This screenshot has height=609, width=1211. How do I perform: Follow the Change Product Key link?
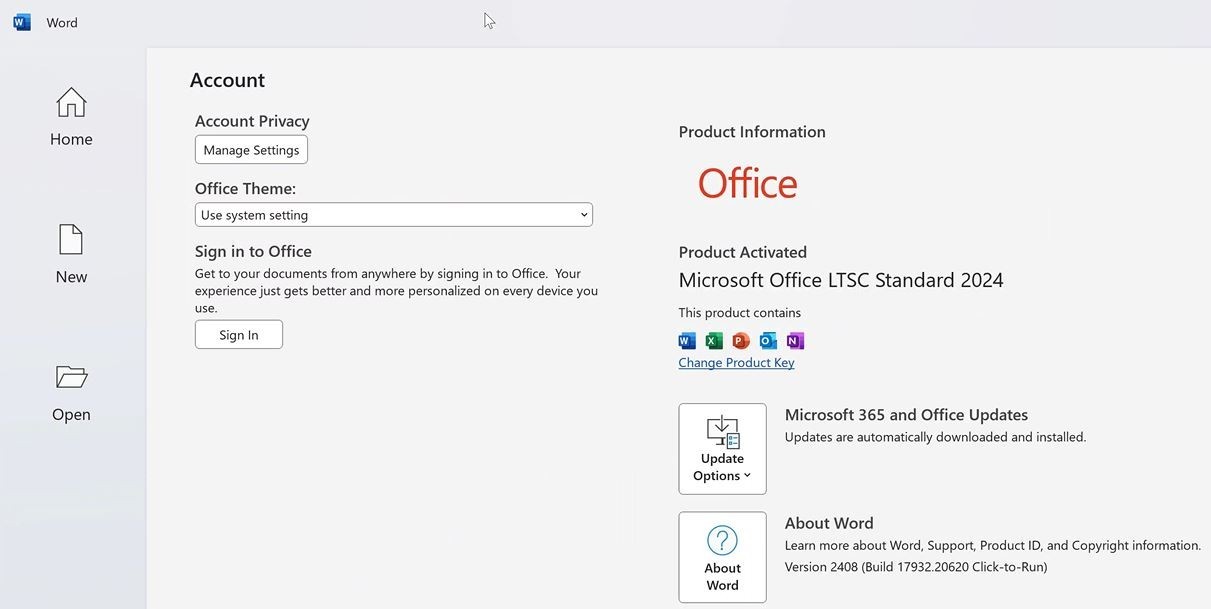(x=736, y=363)
